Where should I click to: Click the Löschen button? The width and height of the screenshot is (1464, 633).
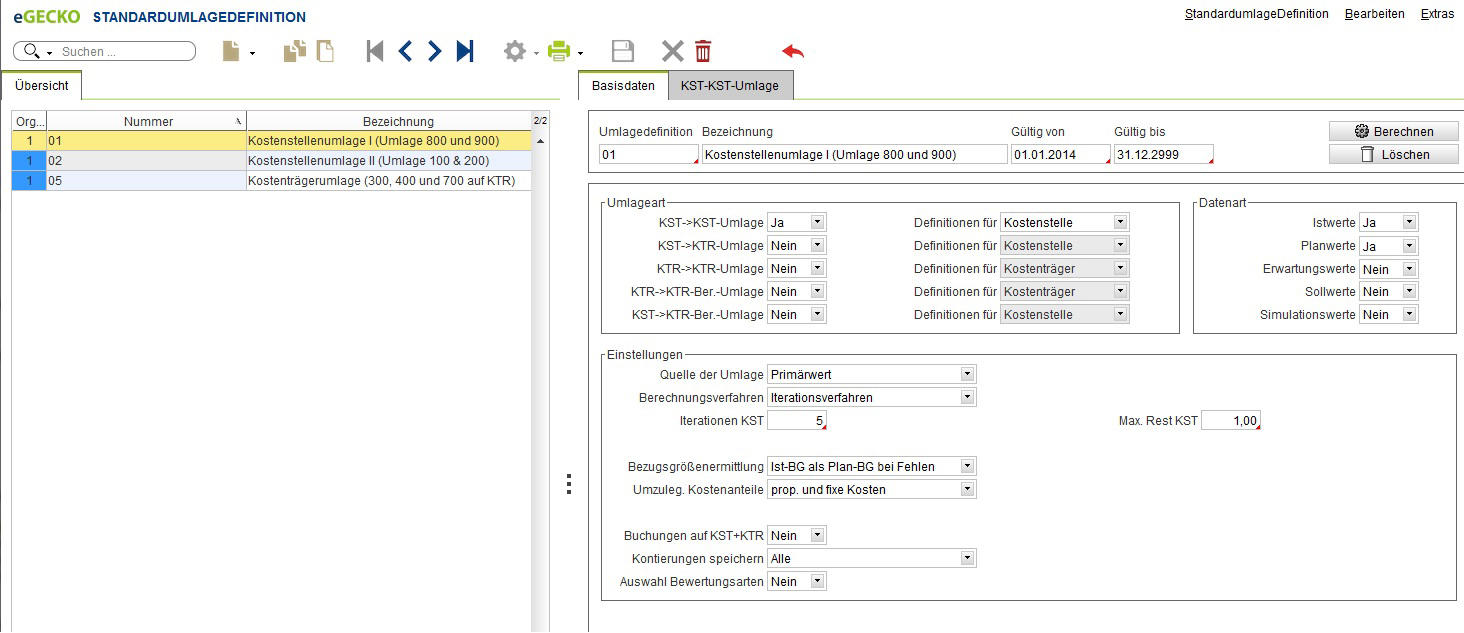(1393, 155)
